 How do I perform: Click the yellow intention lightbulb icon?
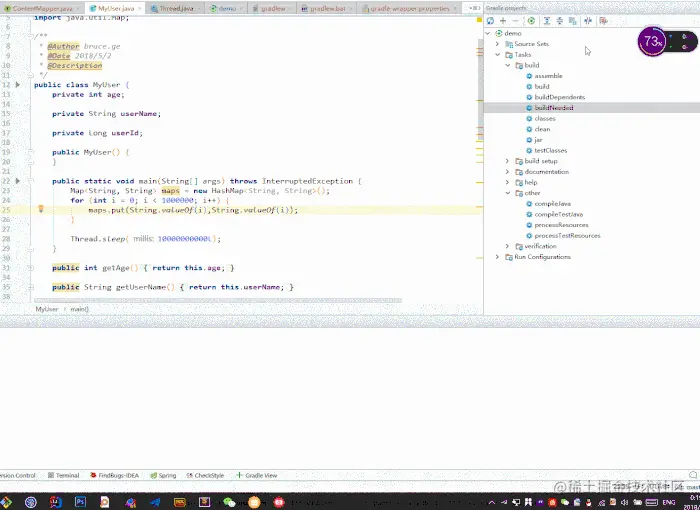pyautogui.click(x=41, y=209)
